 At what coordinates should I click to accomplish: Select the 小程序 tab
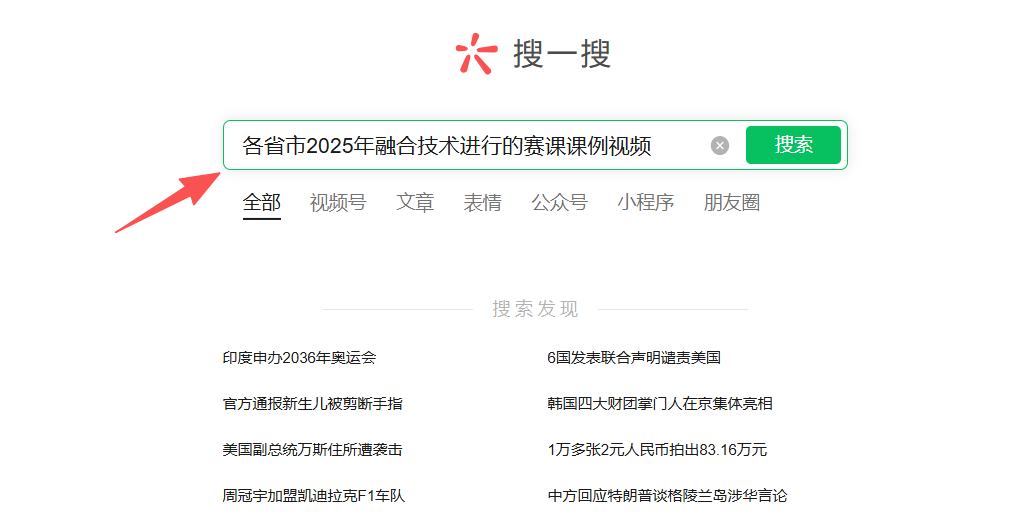tap(645, 203)
